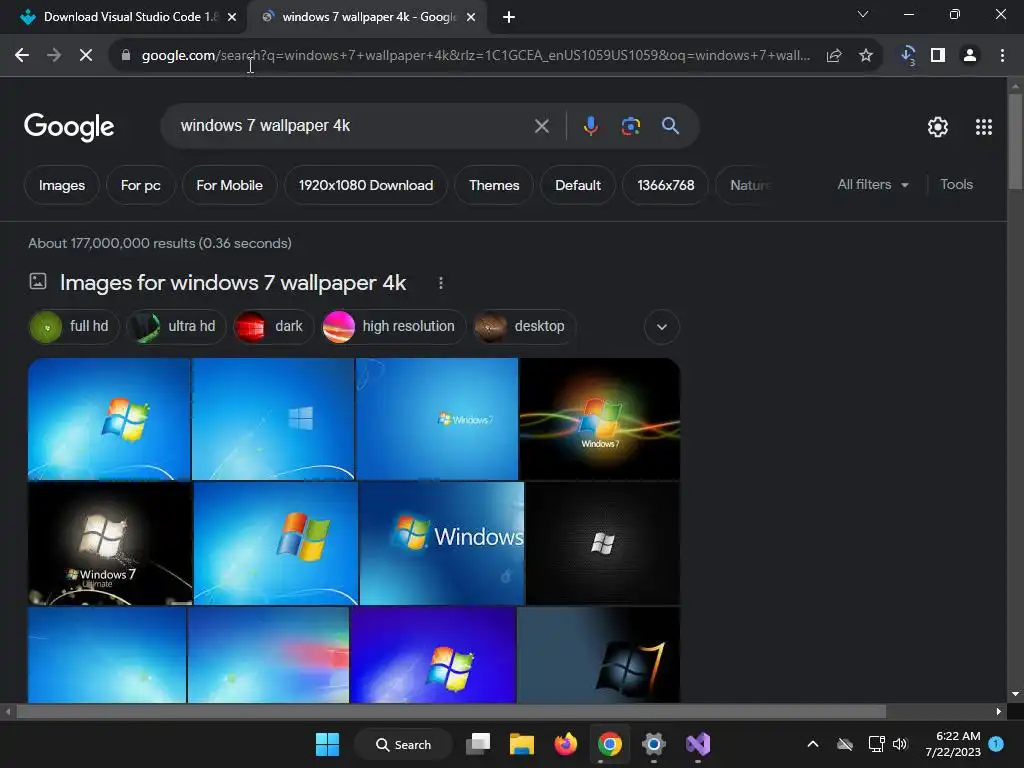Stop loading the page

click(x=86, y=56)
